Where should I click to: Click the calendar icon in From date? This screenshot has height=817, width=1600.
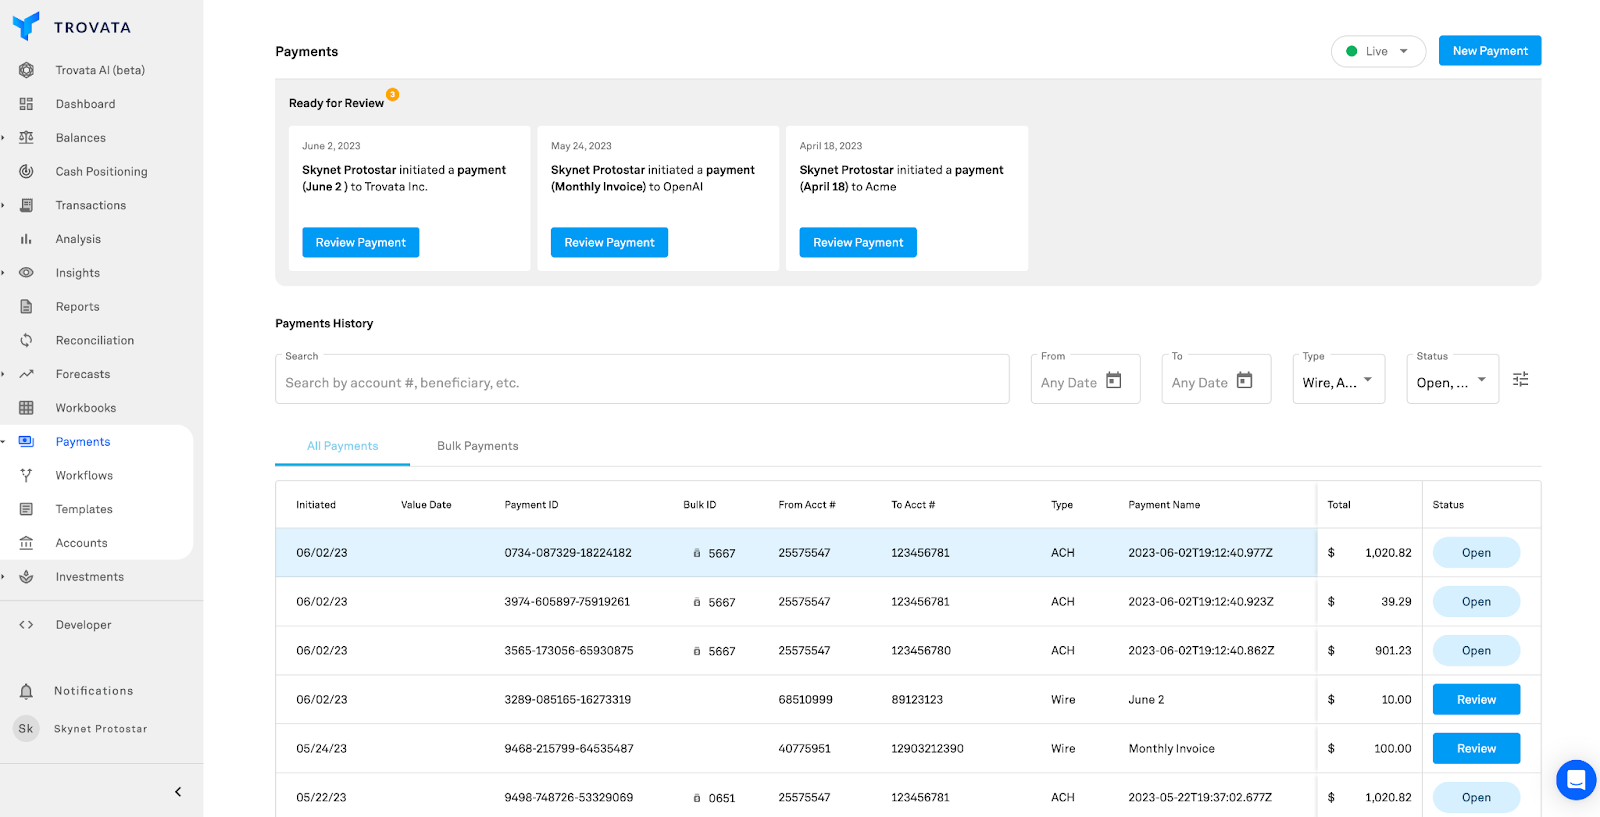[1113, 381]
